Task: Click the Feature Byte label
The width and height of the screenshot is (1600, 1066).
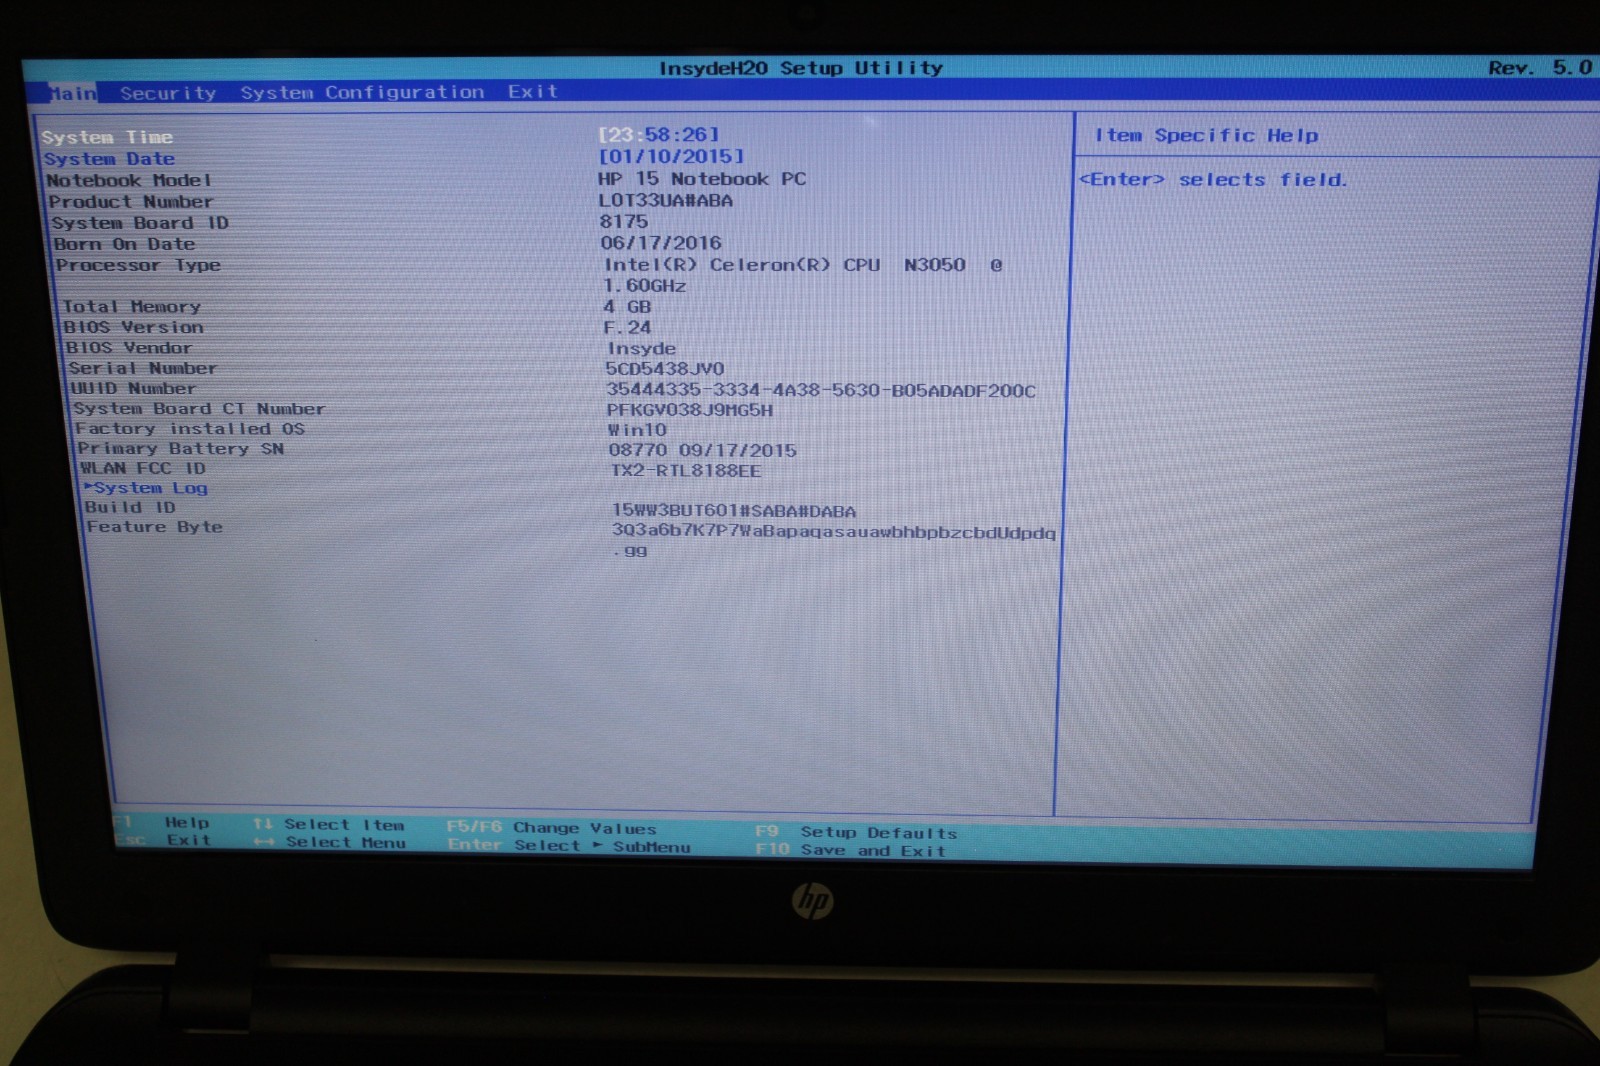Action: (x=155, y=527)
